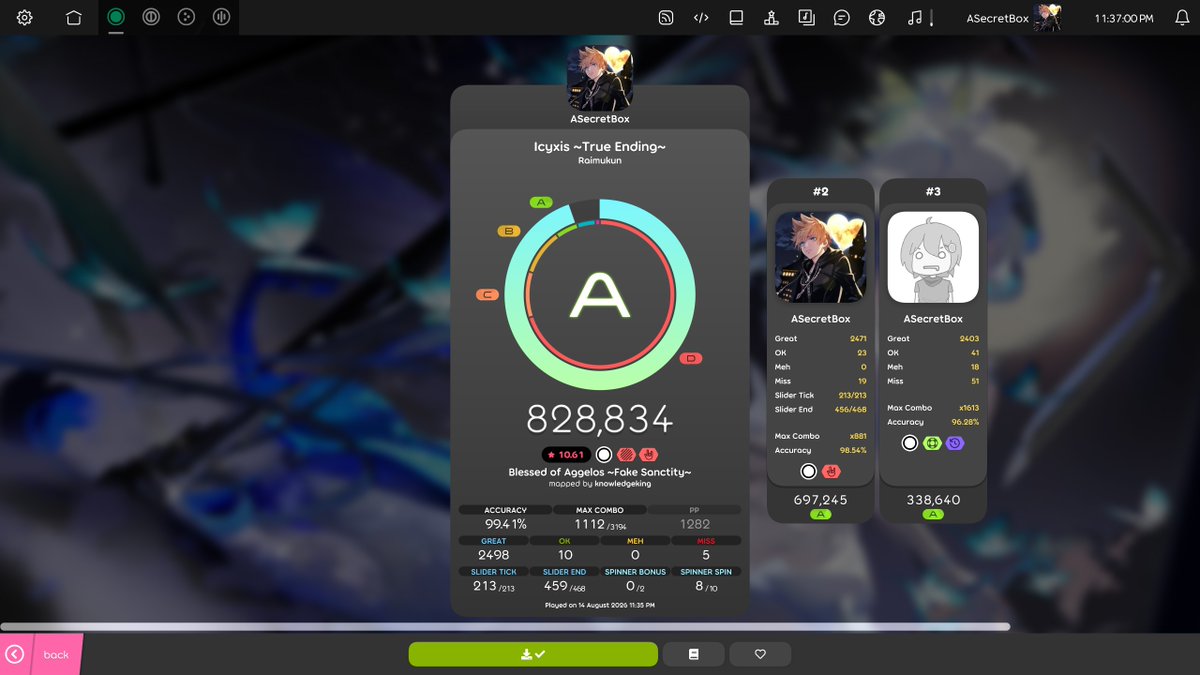Open the chat bubble overlay
The width and height of the screenshot is (1200, 675).
[x=842, y=18]
